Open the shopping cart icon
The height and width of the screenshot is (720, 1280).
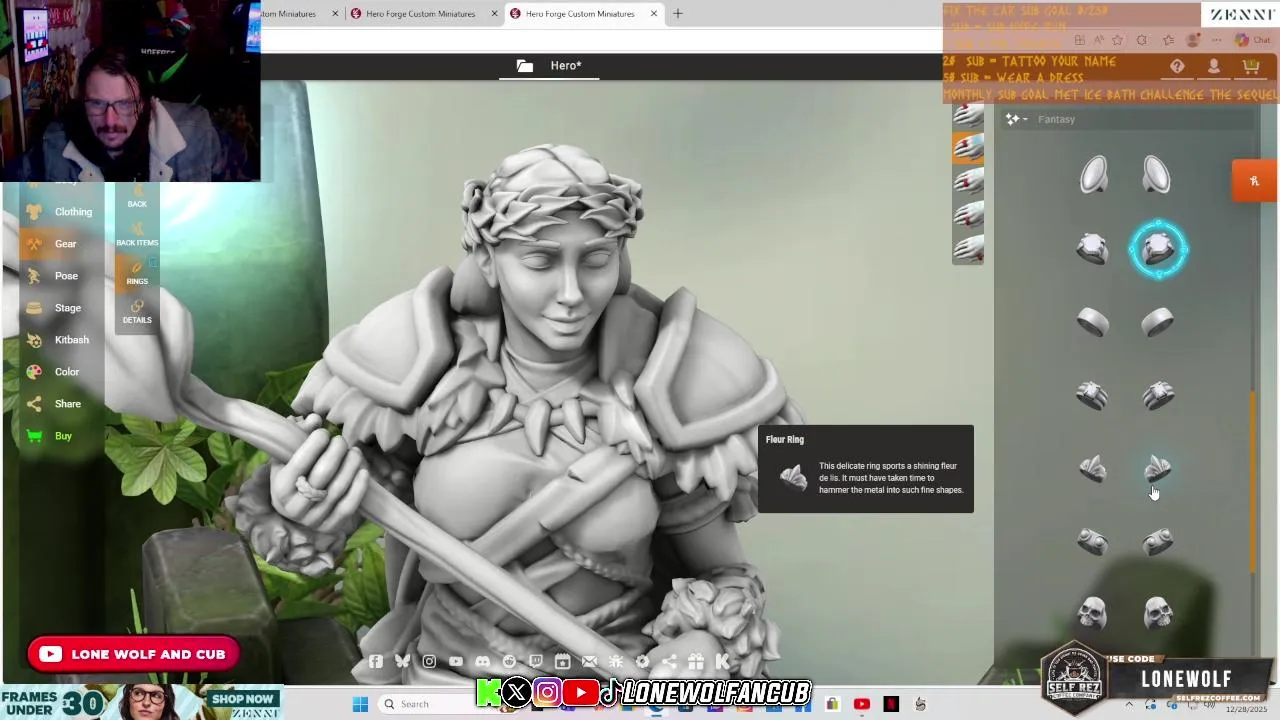[x=1250, y=66]
